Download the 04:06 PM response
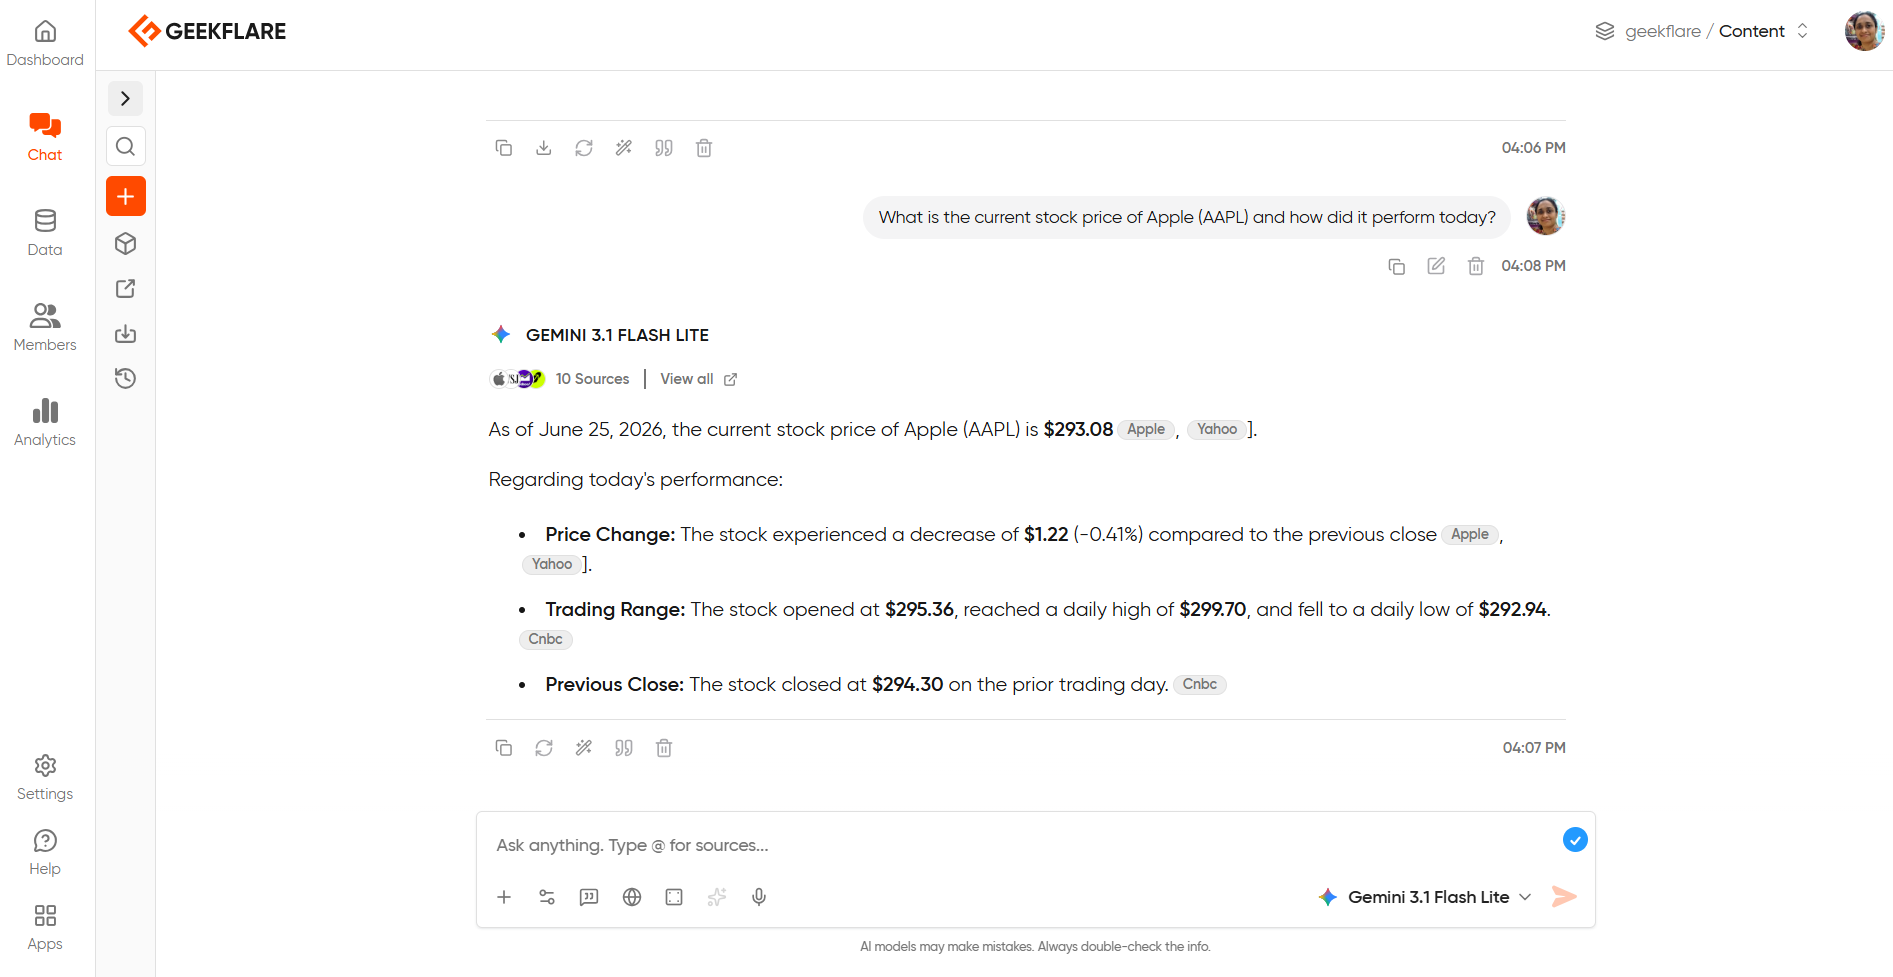This screenshot has width=1893, height=977. point(544,148)
